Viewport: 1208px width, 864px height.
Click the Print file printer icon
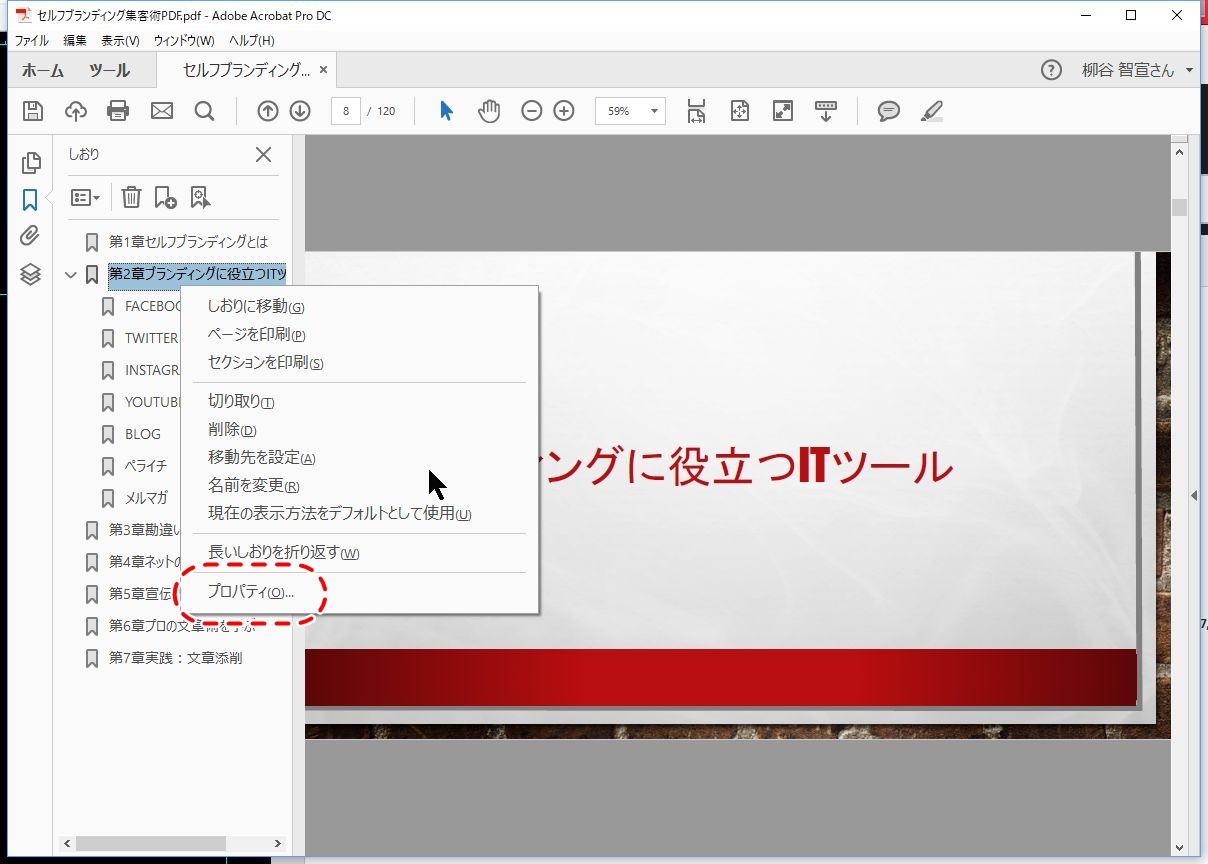(118, 111)
